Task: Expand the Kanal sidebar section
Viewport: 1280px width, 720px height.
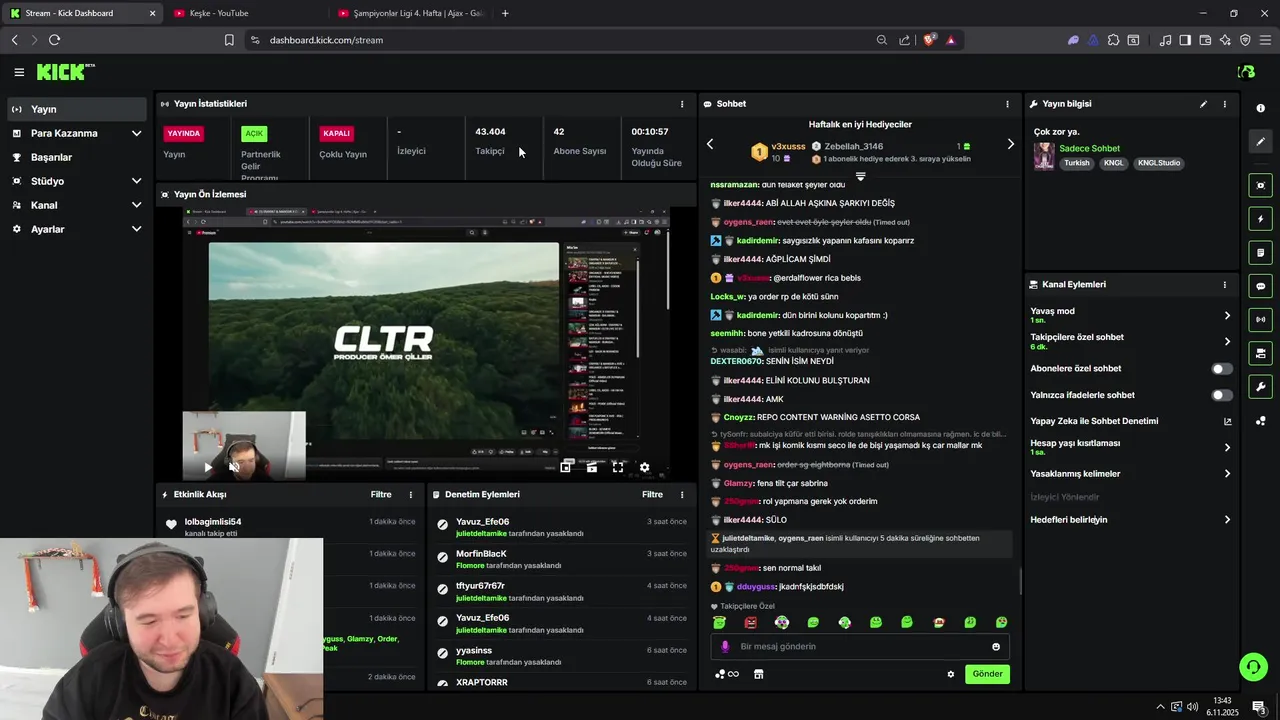Action: pos(77,205)
